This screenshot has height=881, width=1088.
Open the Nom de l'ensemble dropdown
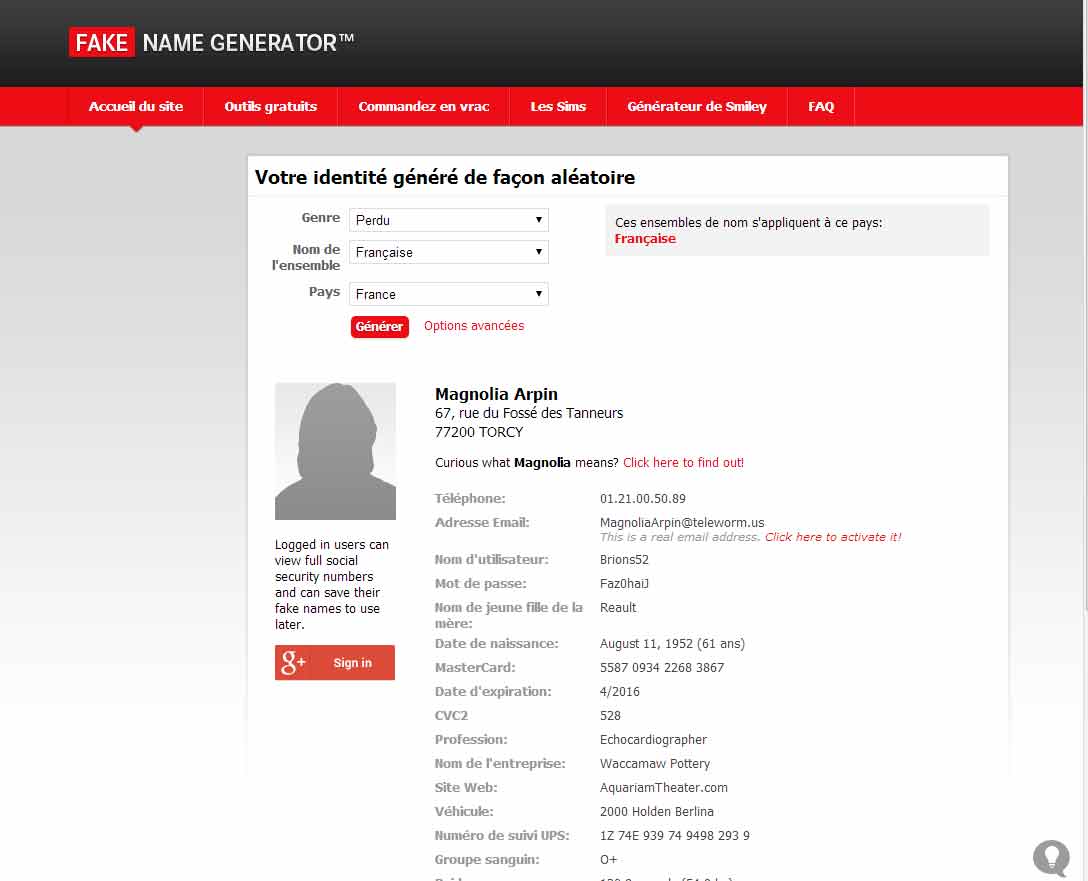[448, 252]
